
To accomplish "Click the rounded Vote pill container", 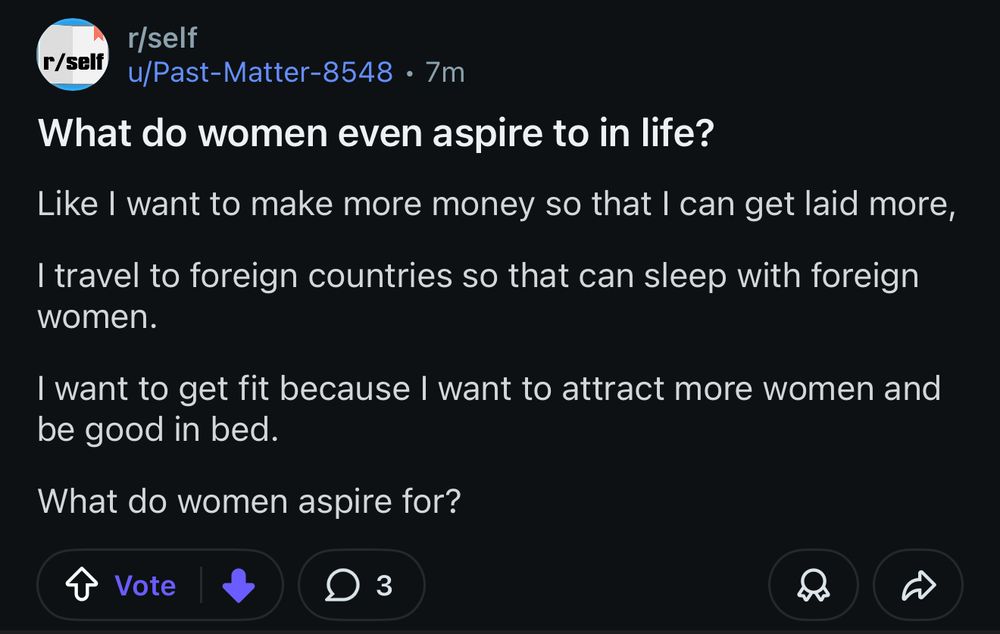I will tap(160, 585).
